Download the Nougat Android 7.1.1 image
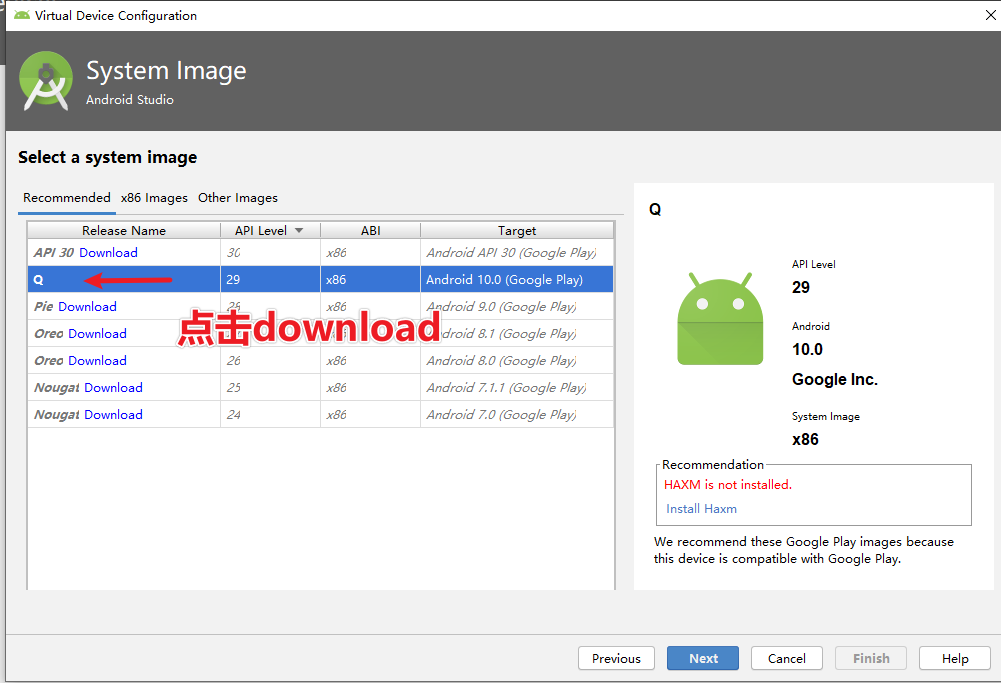 (114, 388)
